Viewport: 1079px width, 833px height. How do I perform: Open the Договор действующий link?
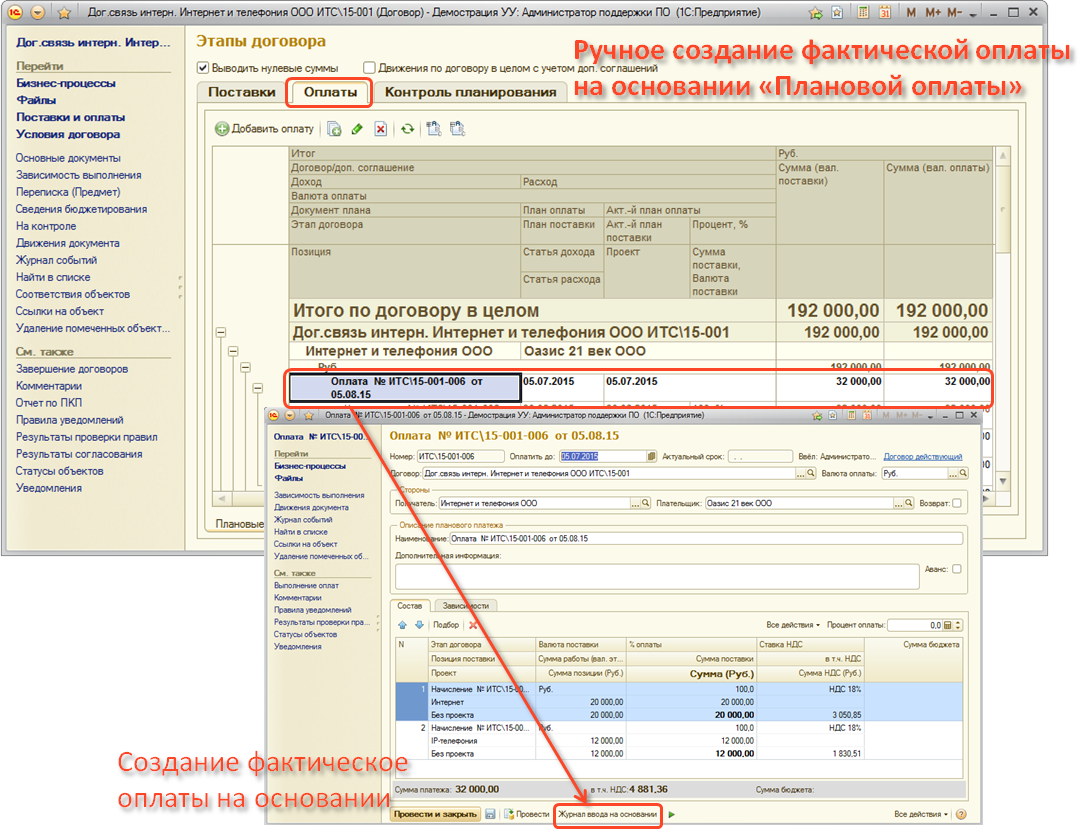tap(922, 457)
